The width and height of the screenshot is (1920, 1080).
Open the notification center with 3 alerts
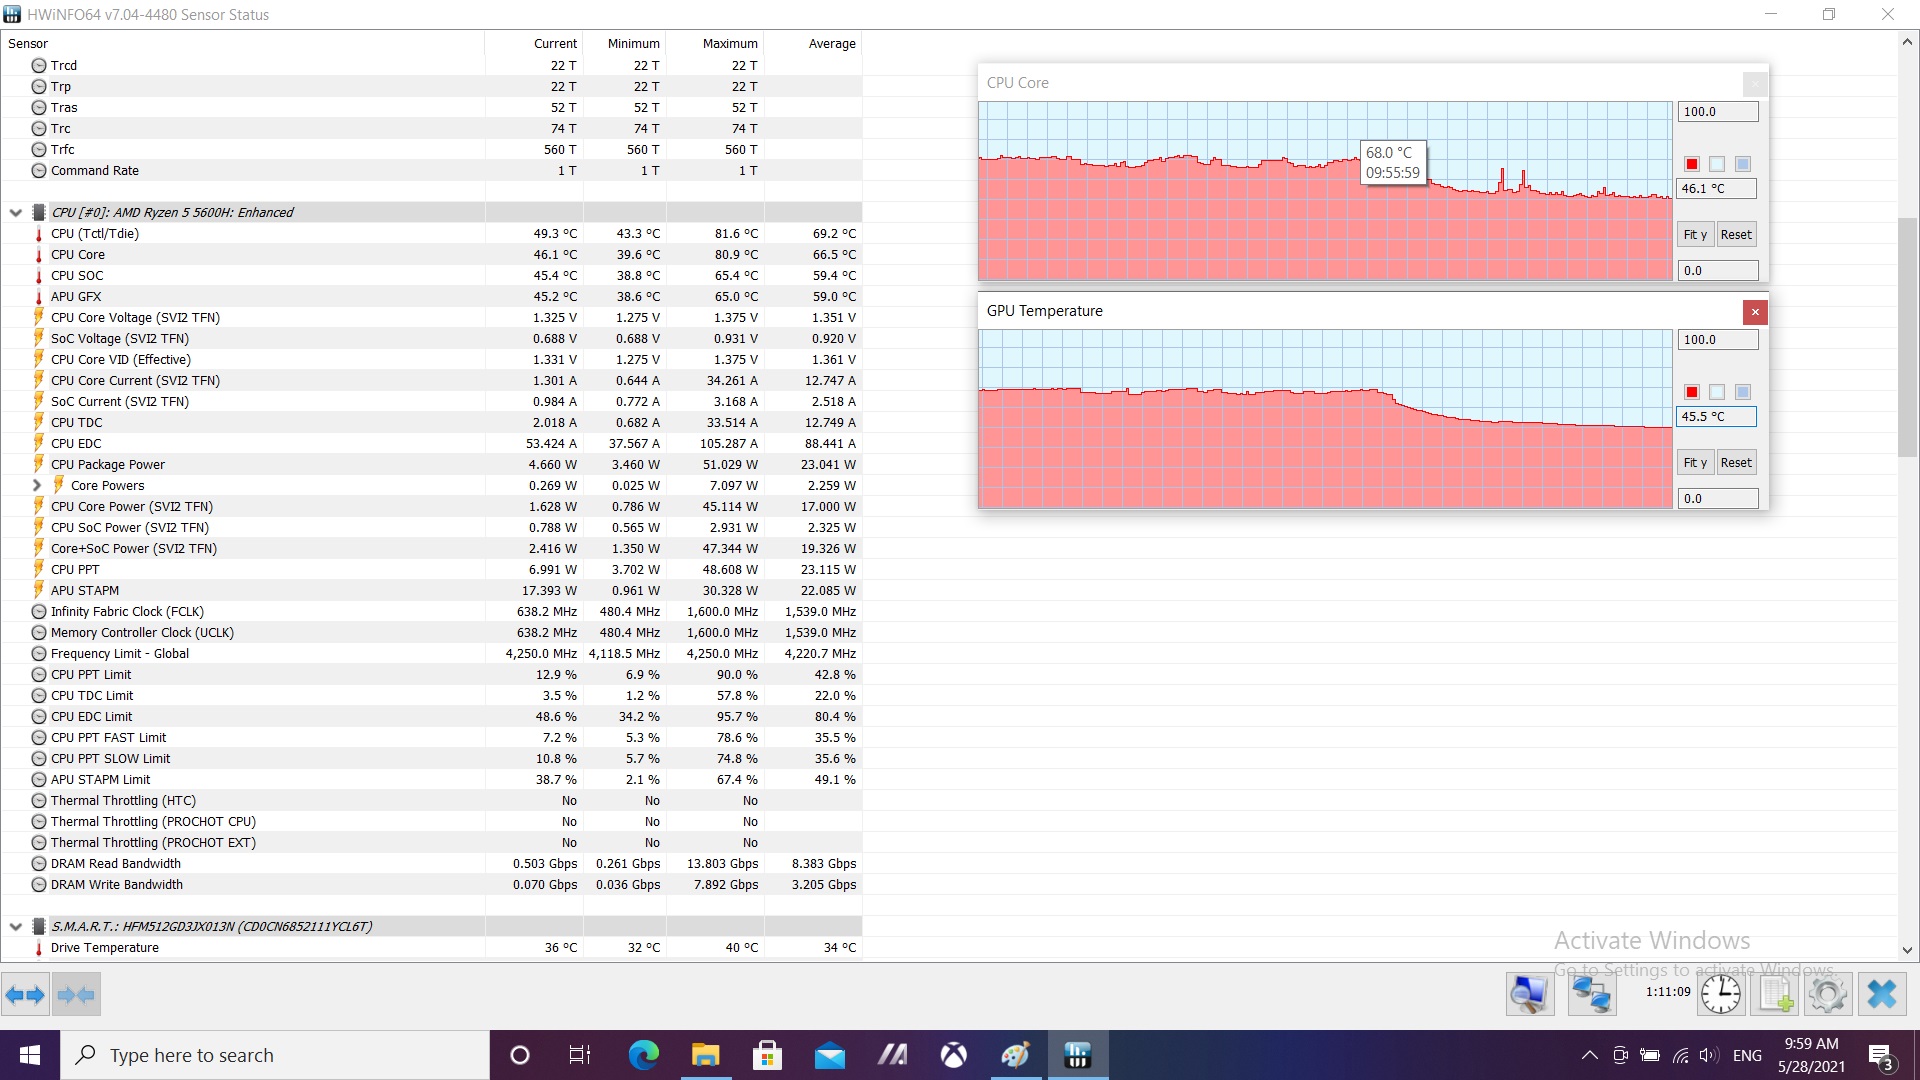coord(1880,1056)
